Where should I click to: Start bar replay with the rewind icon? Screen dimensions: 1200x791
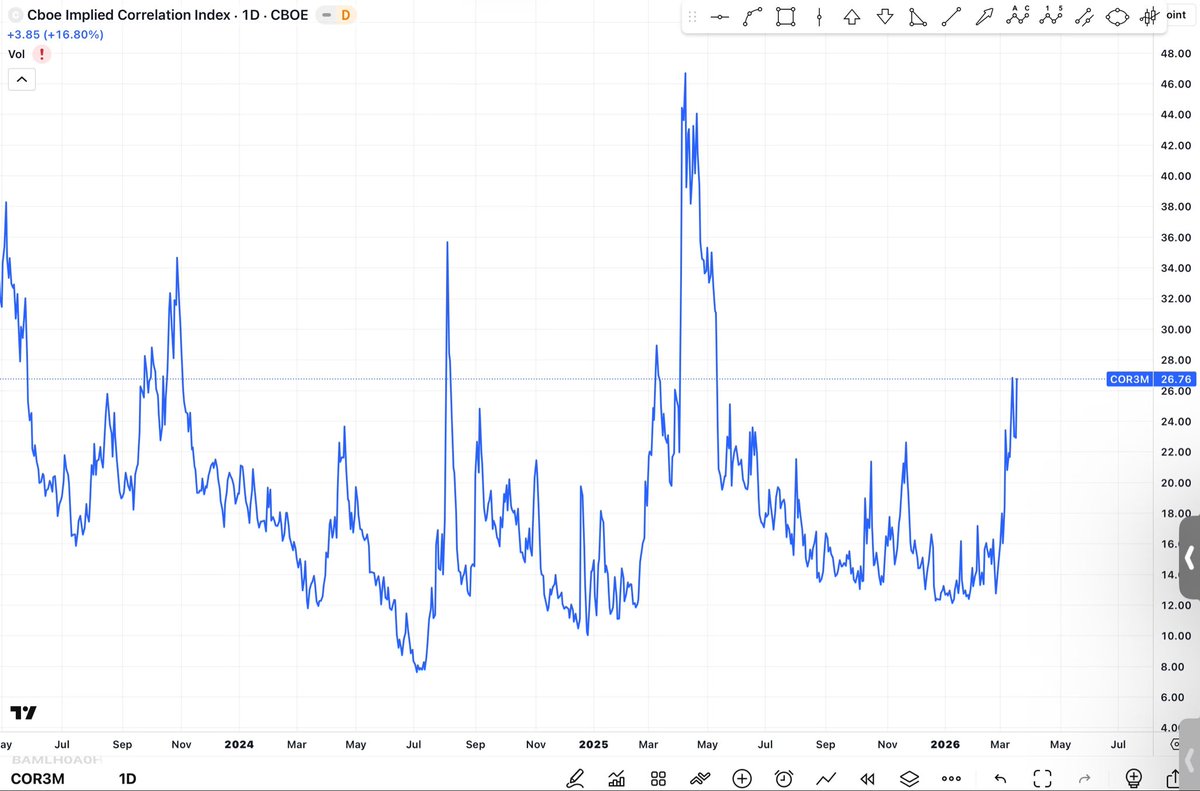pos(868,778)
